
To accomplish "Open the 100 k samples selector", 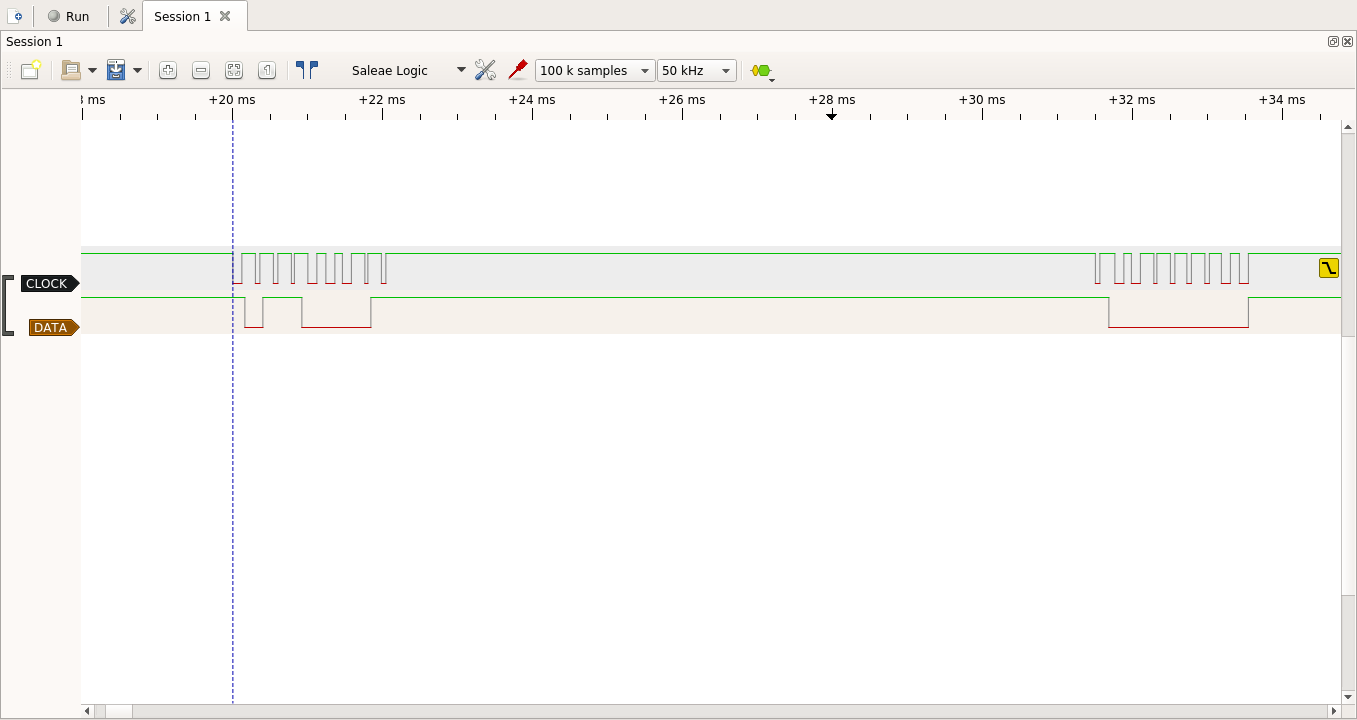I will tap(594, 70).
